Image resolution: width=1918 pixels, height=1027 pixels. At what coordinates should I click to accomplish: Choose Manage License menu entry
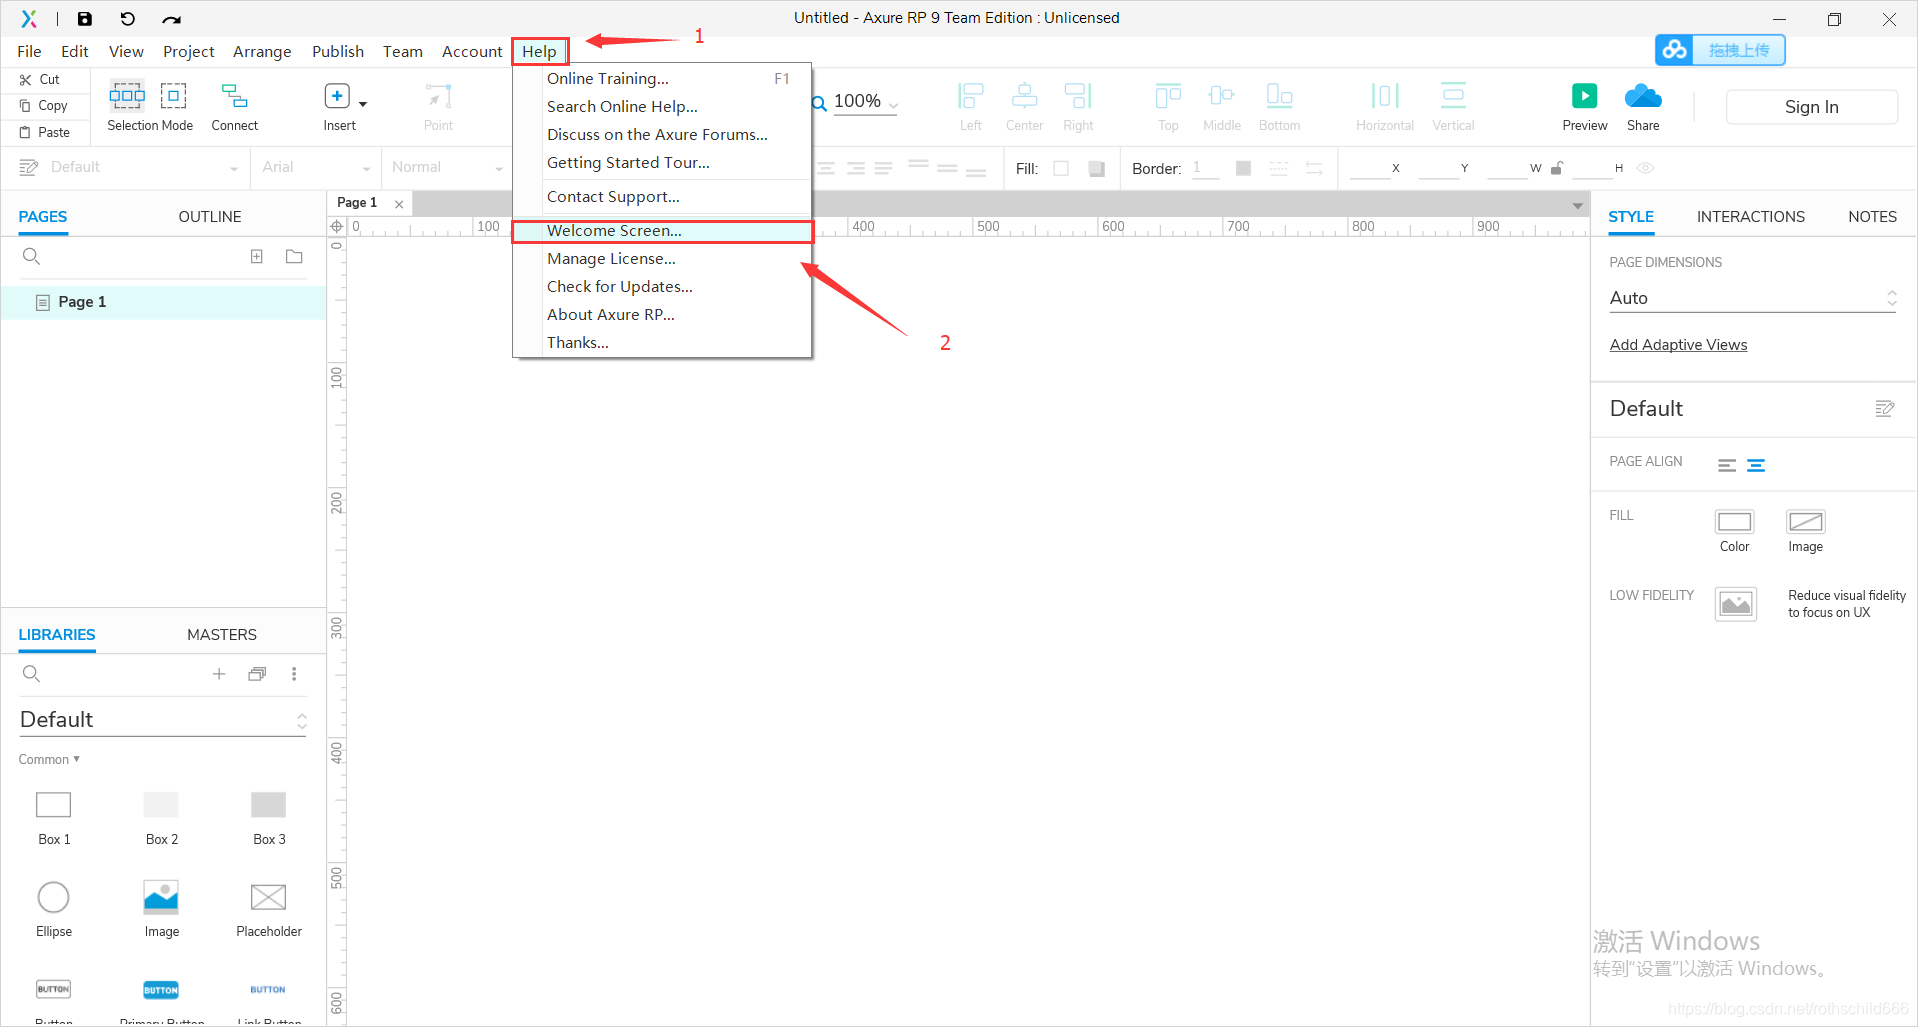pos(662,259)
